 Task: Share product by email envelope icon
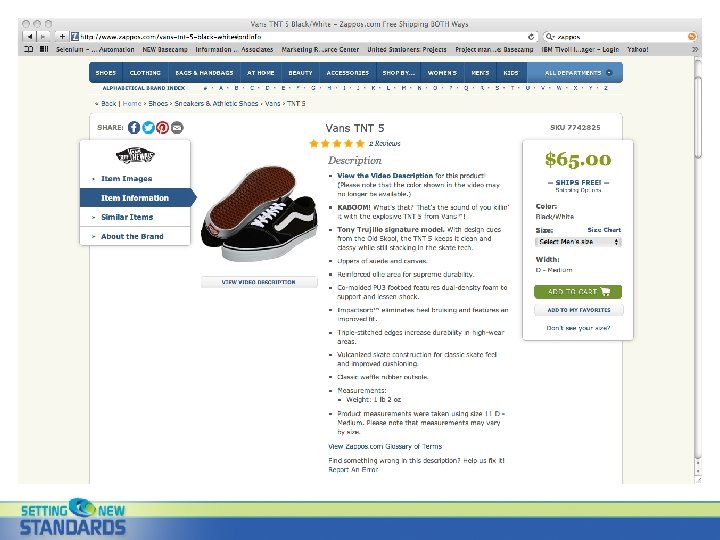point(177,127)
